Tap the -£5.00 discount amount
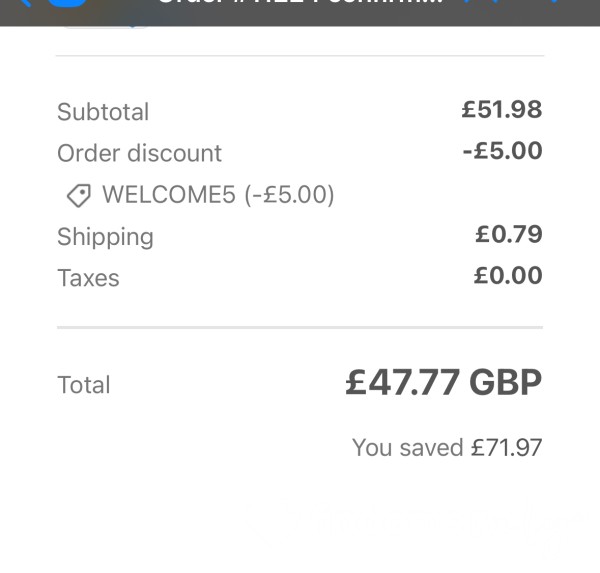This screenshot has width=600, height=573. pyautogui.click(x=502, y=150)
